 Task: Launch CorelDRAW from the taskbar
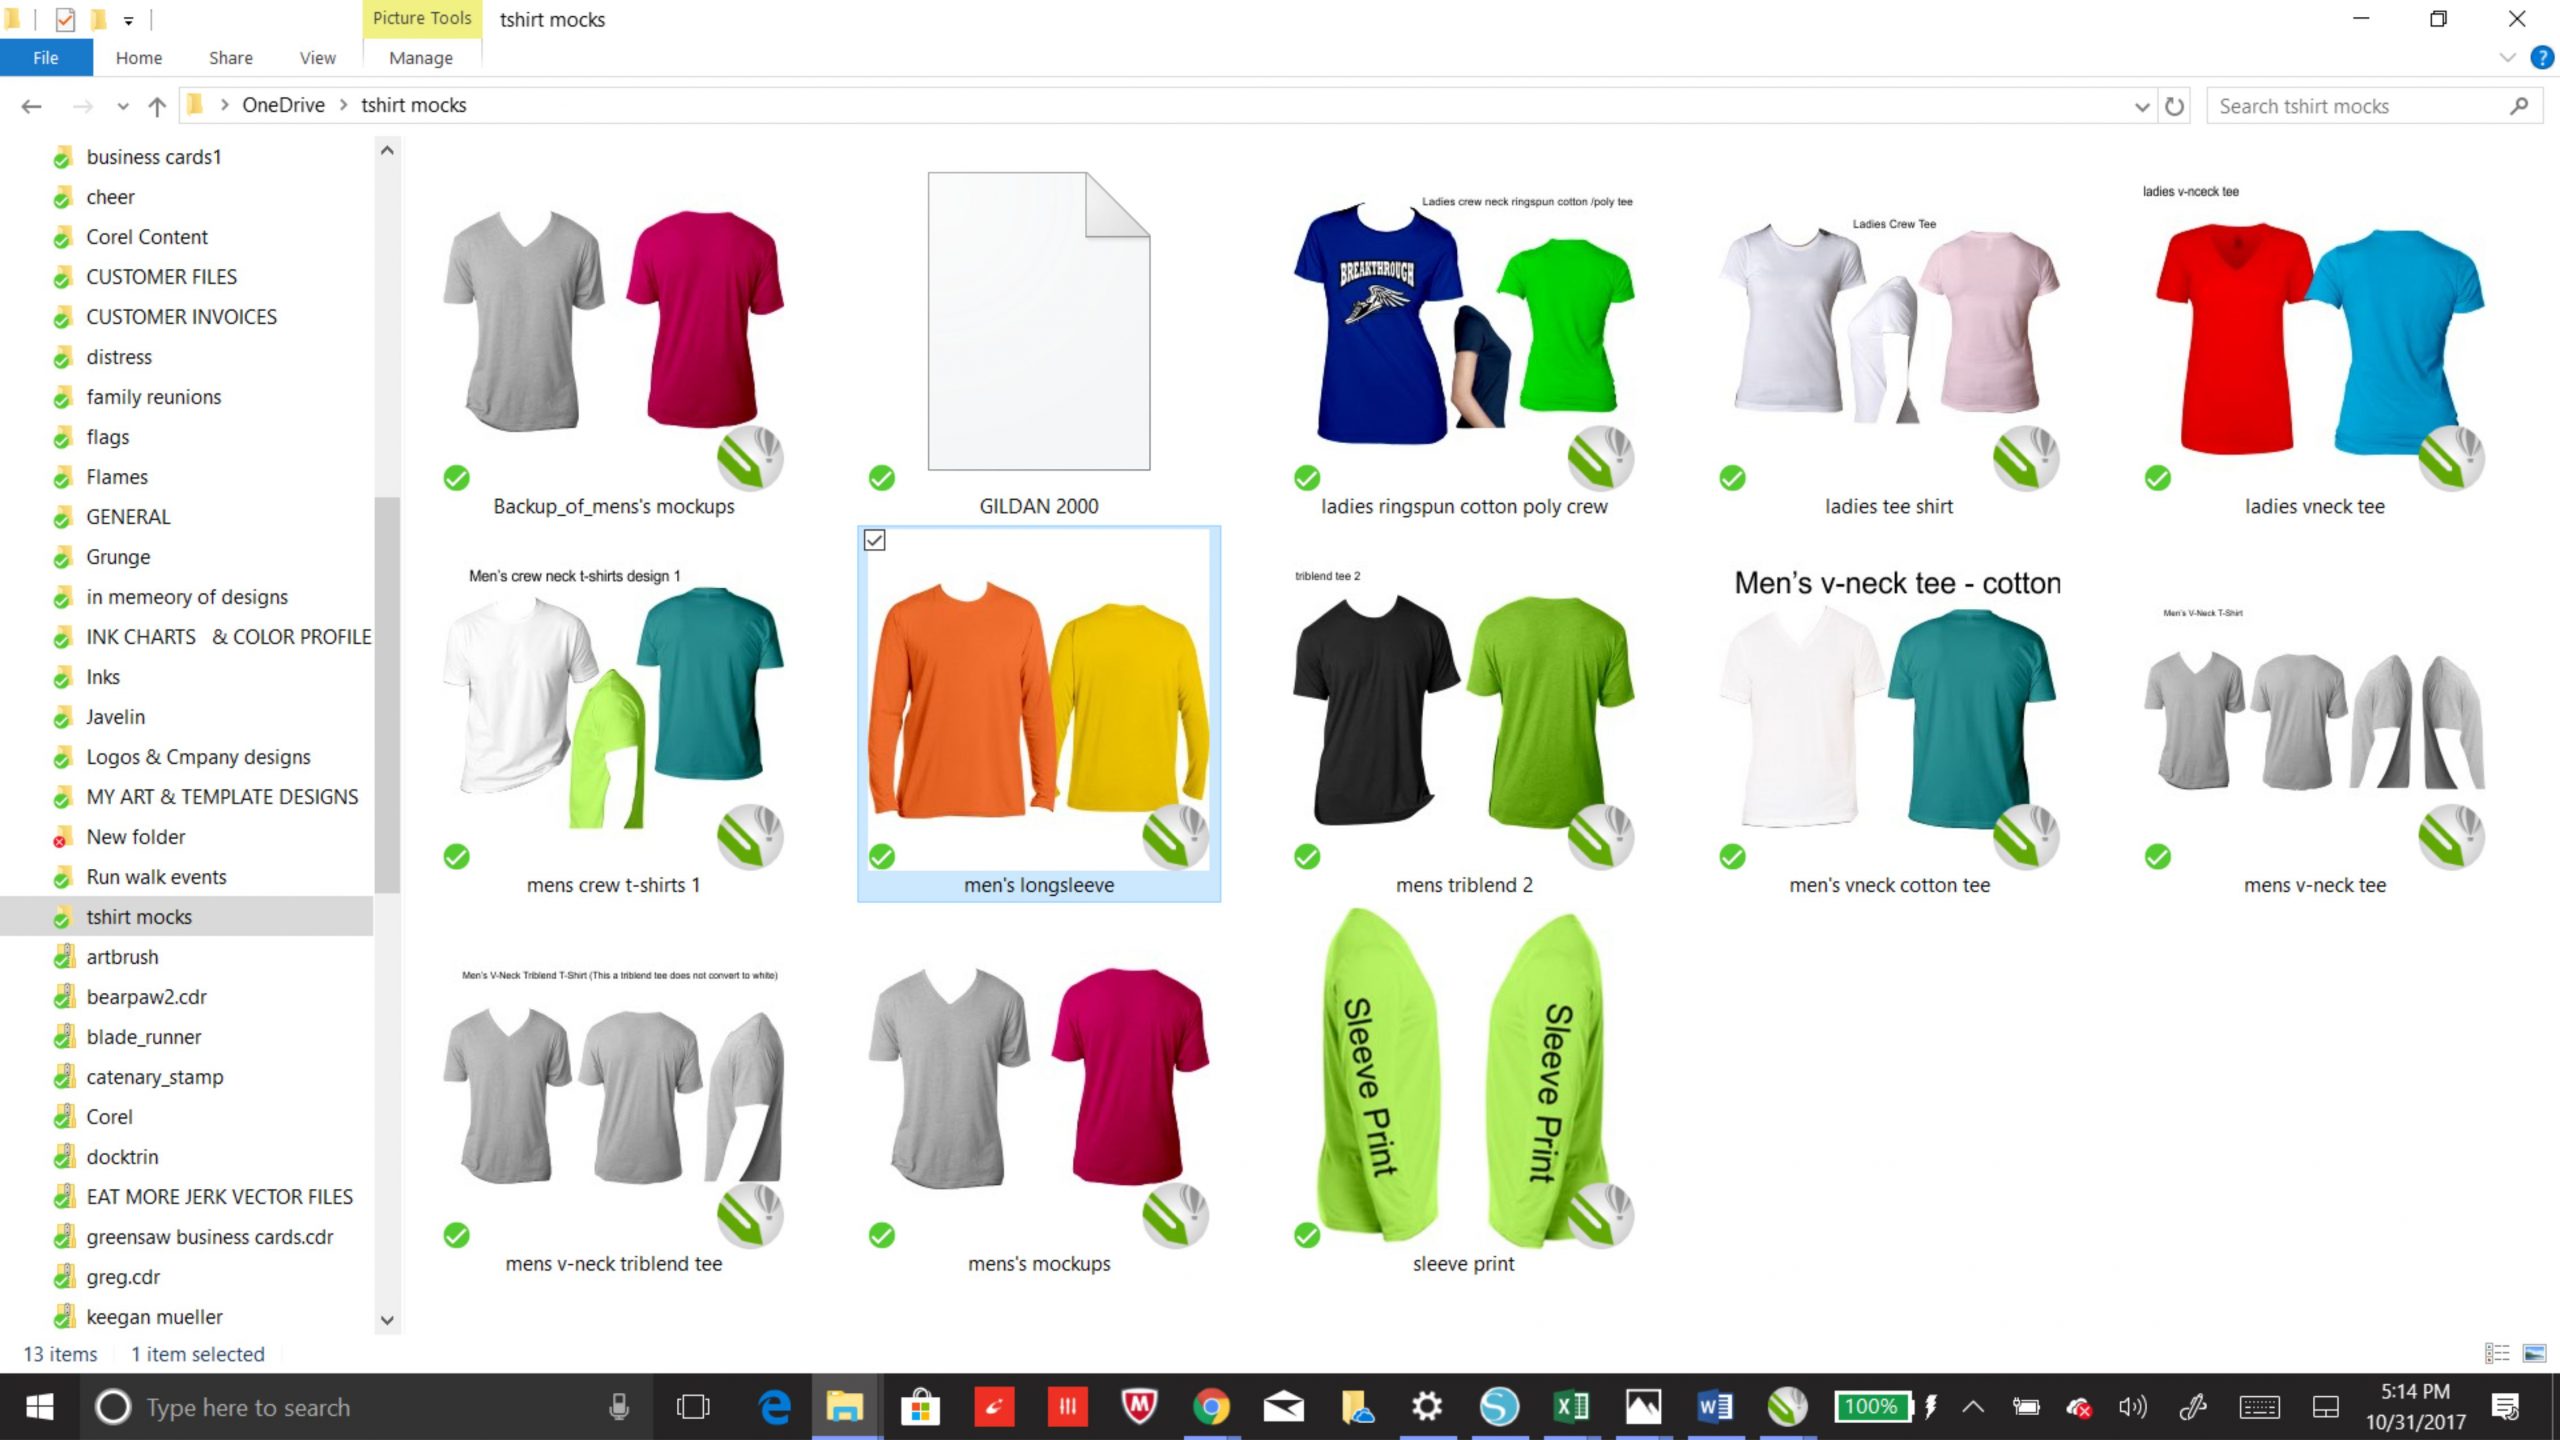tap(1787, 1407)
